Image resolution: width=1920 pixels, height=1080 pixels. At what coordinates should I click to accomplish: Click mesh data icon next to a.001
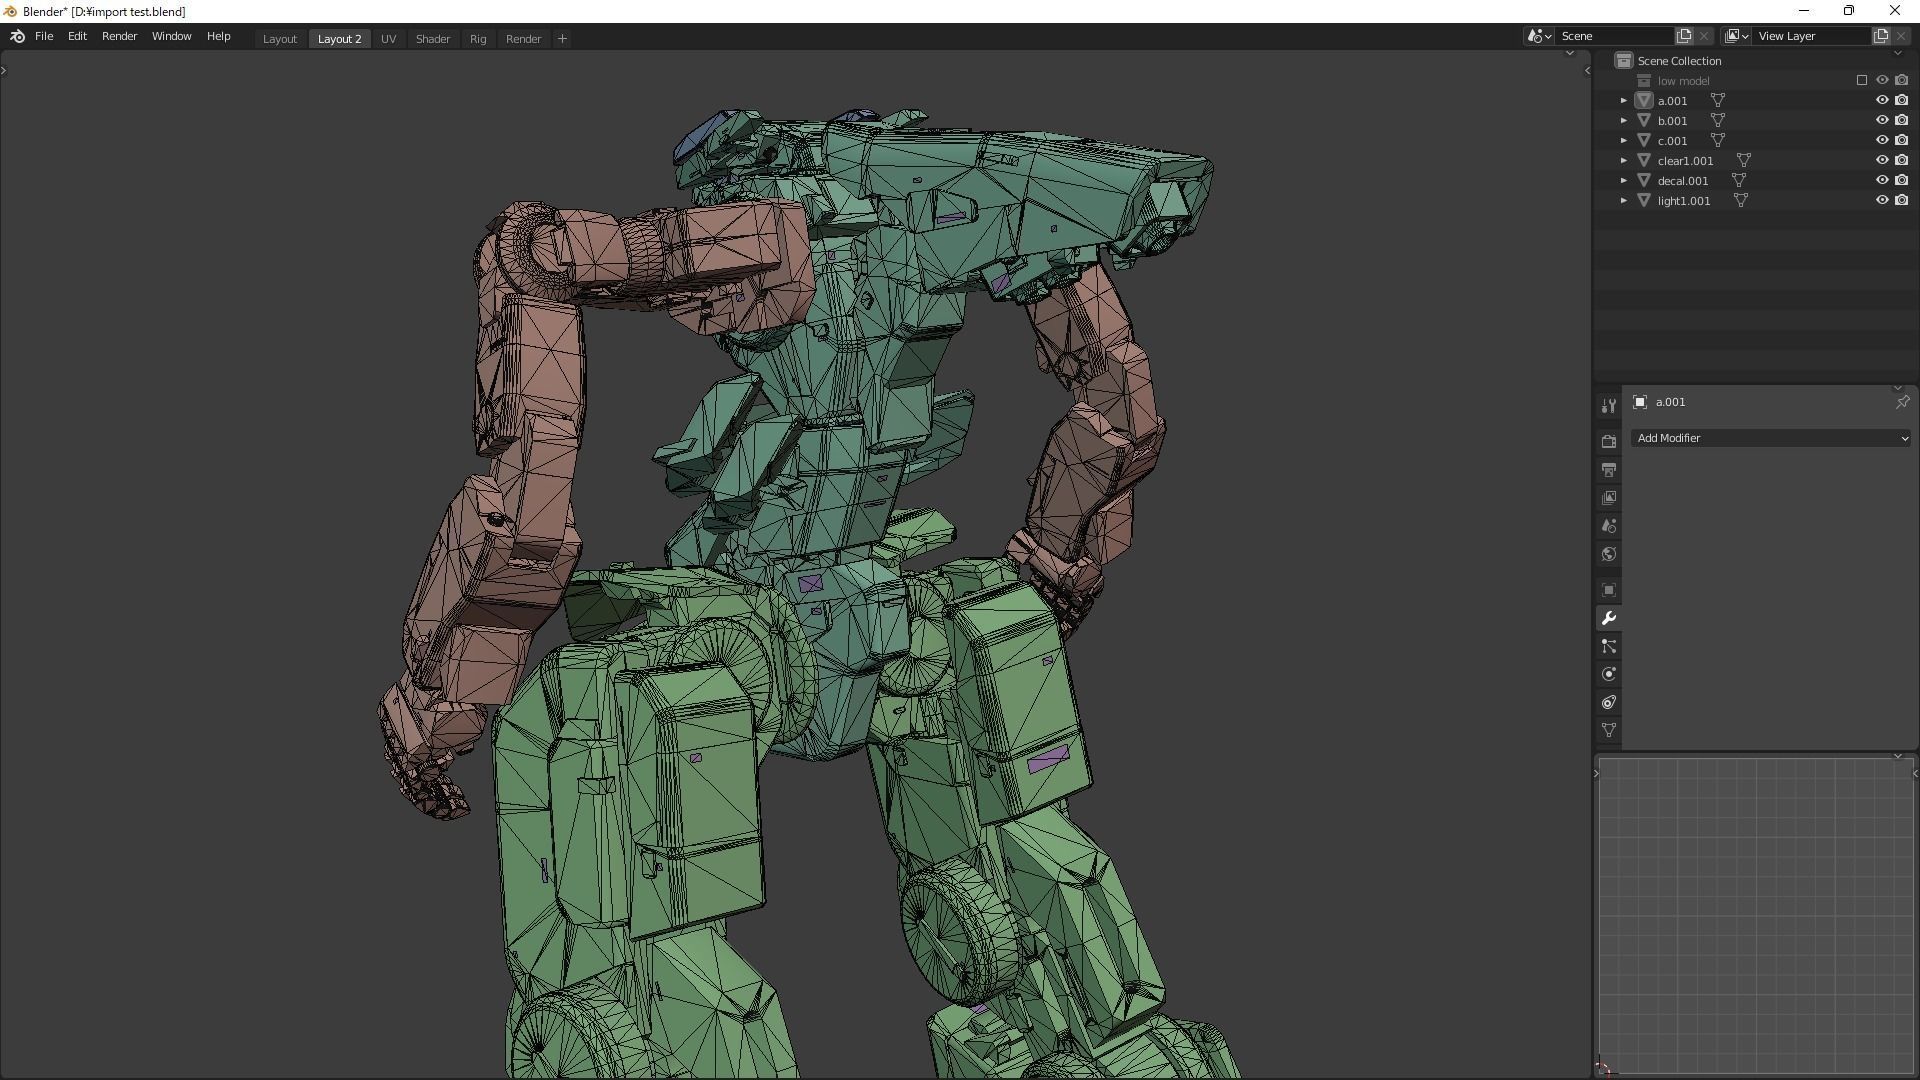pyautogui.click(x=1717, y=100)
